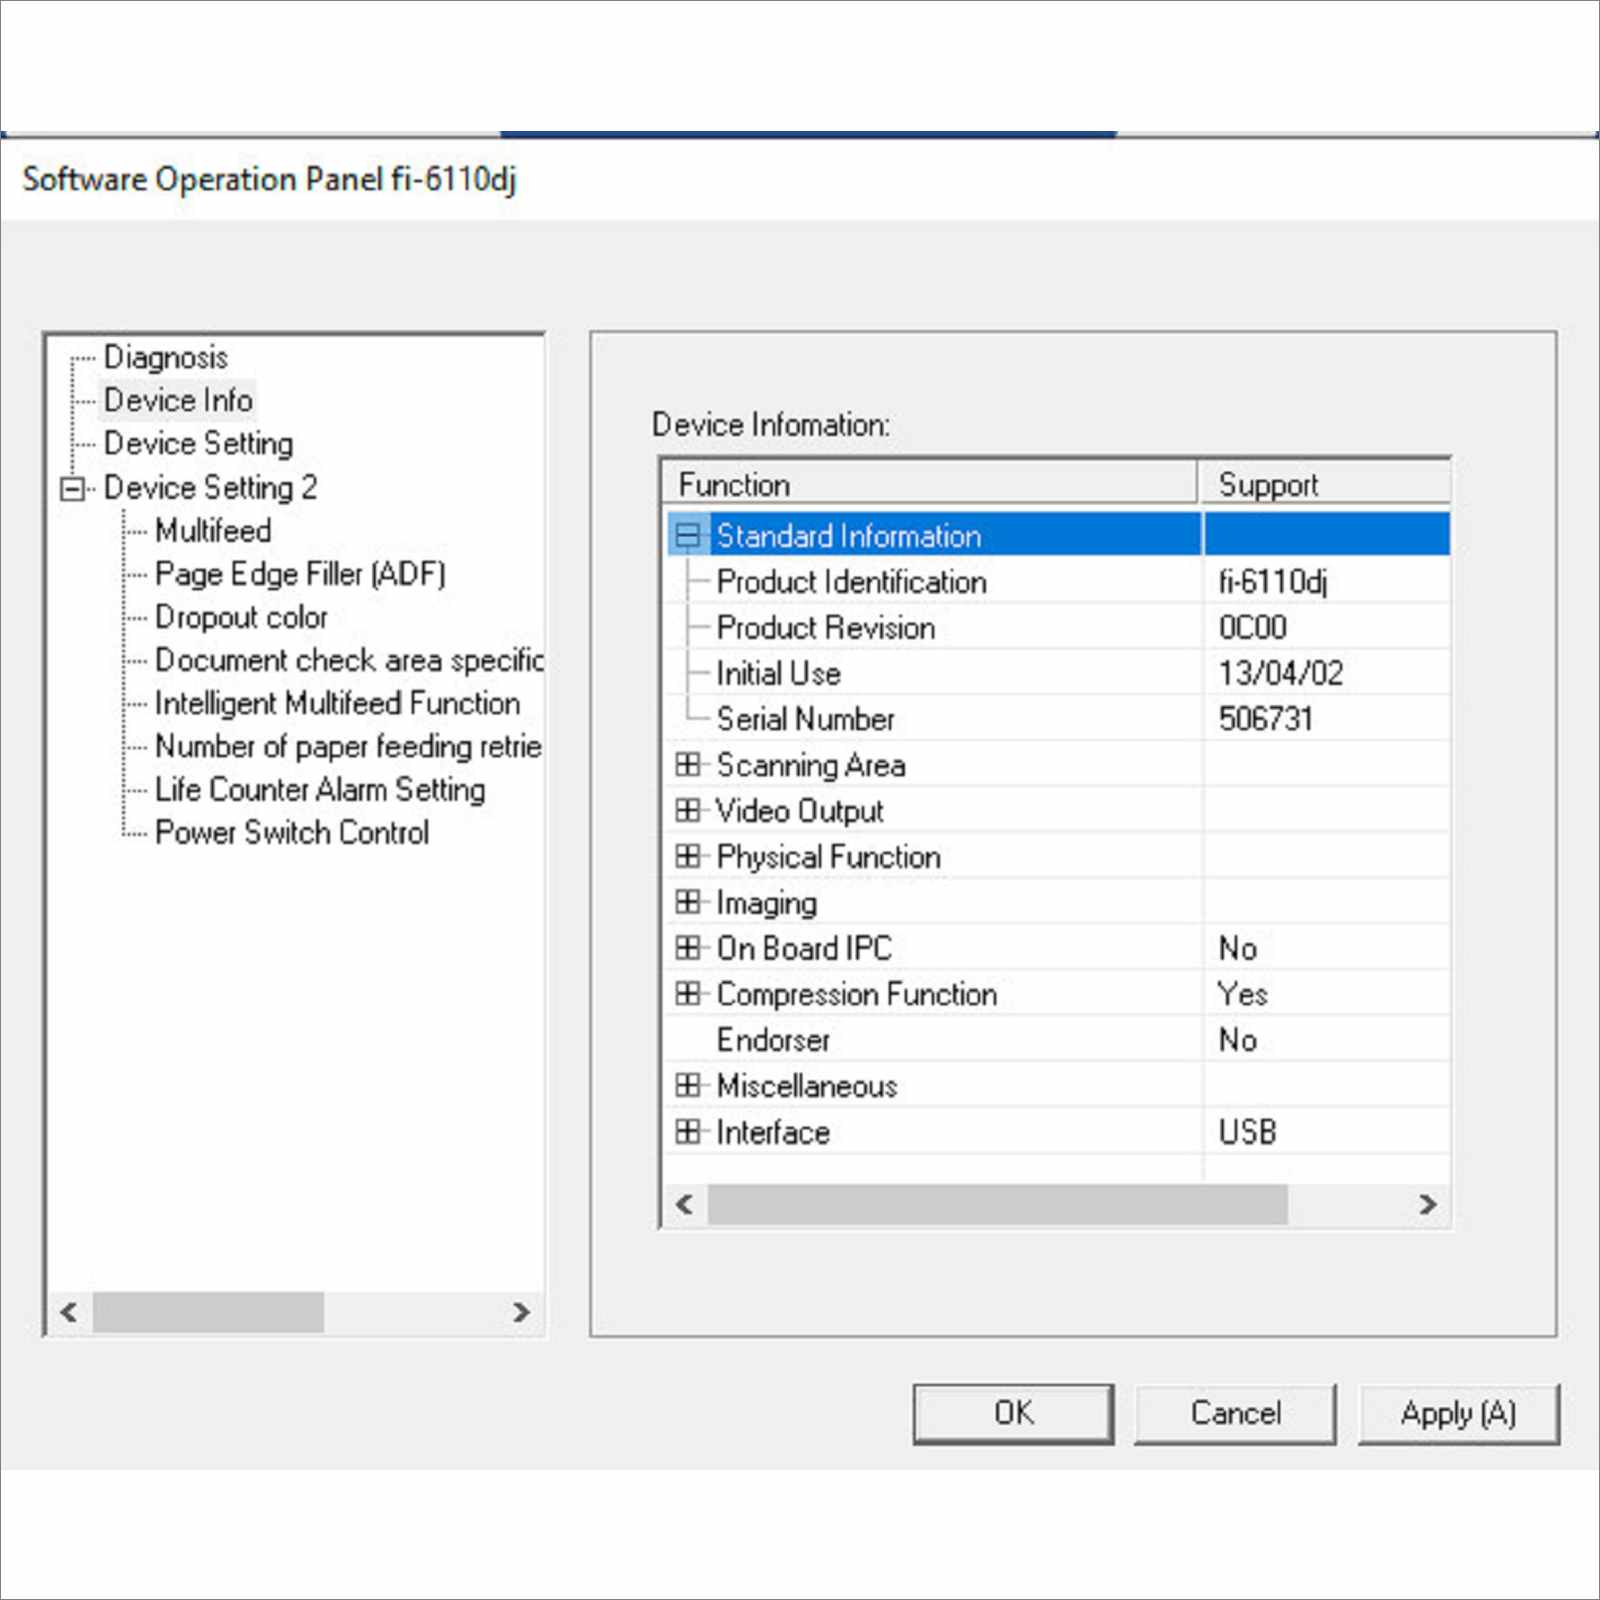Image resolution: width=1600 pixels, height=1600 pixels.
Task: Expand the Imaging group
Action: tap(687, 902)
